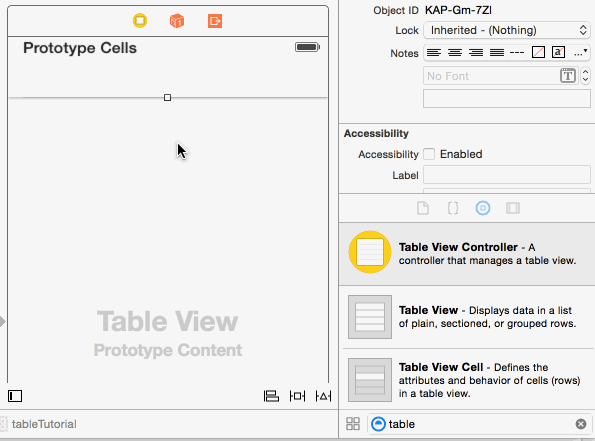Screen dimensions: 595x441
Task: Center align the notes text
Action: 455,52
